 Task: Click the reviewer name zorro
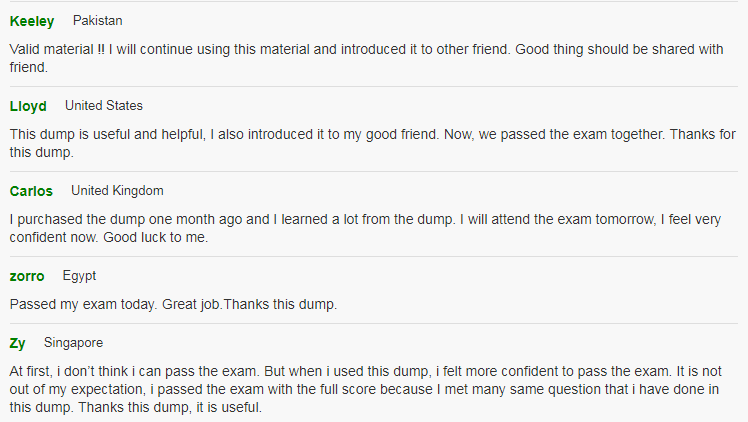27,276
